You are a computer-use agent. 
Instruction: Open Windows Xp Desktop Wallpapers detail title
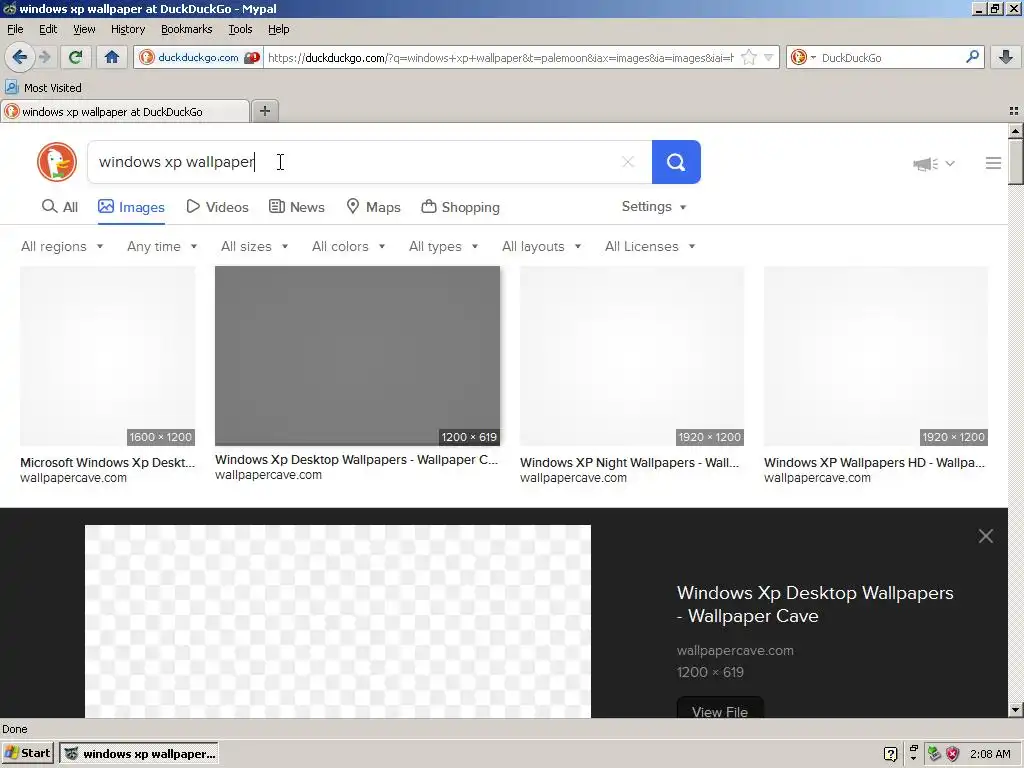coord(815,604)
